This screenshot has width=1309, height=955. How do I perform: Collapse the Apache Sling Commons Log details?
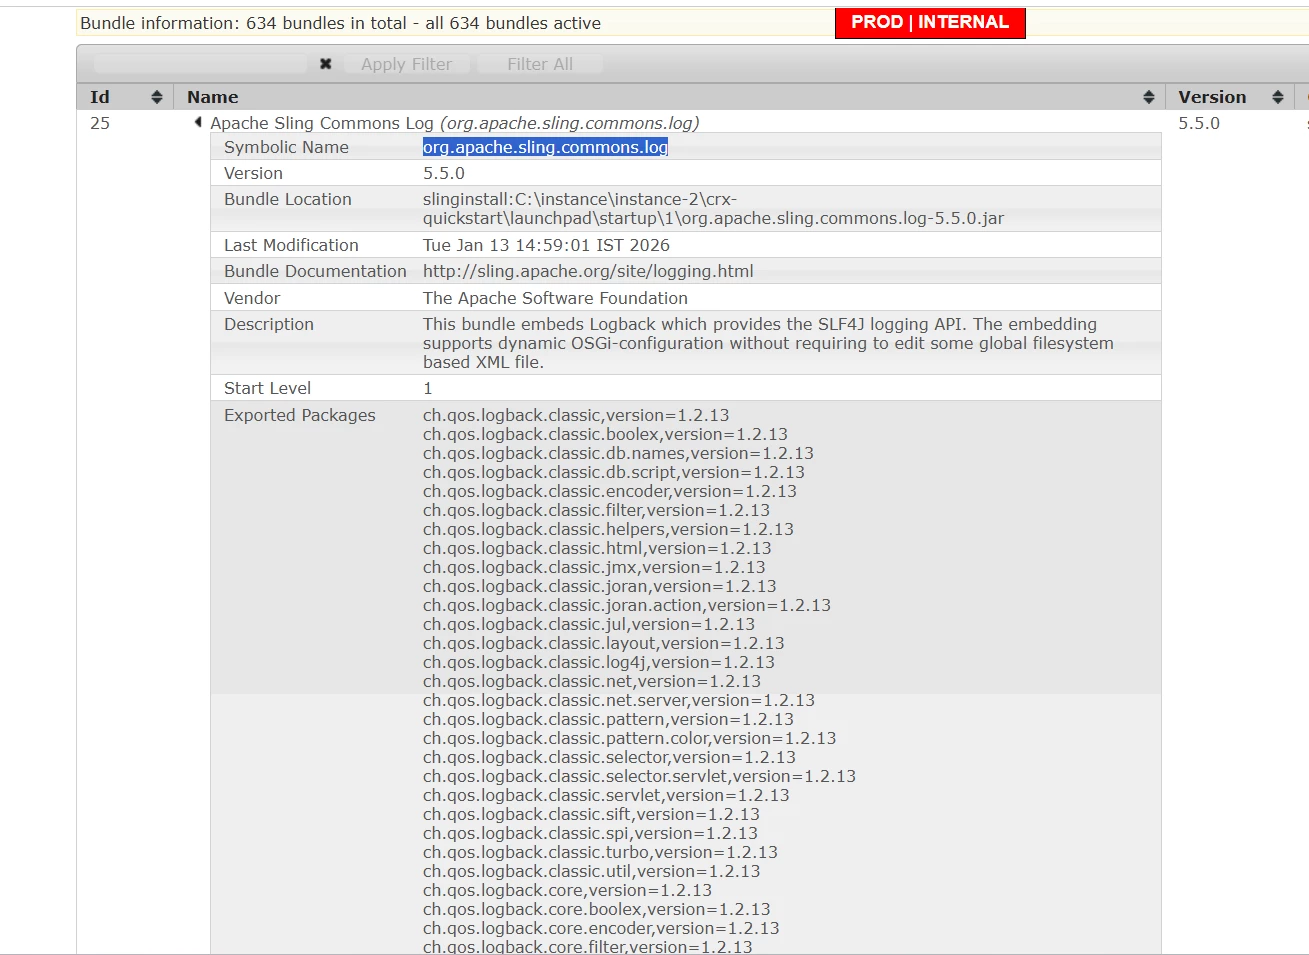(x=198, y=122)
